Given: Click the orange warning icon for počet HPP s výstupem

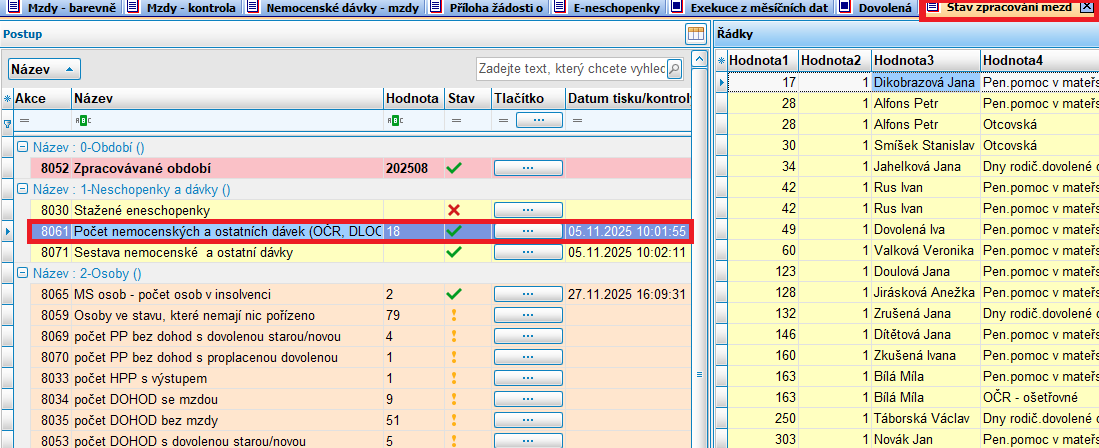Looking at the screenshot, I should [454, 378].
